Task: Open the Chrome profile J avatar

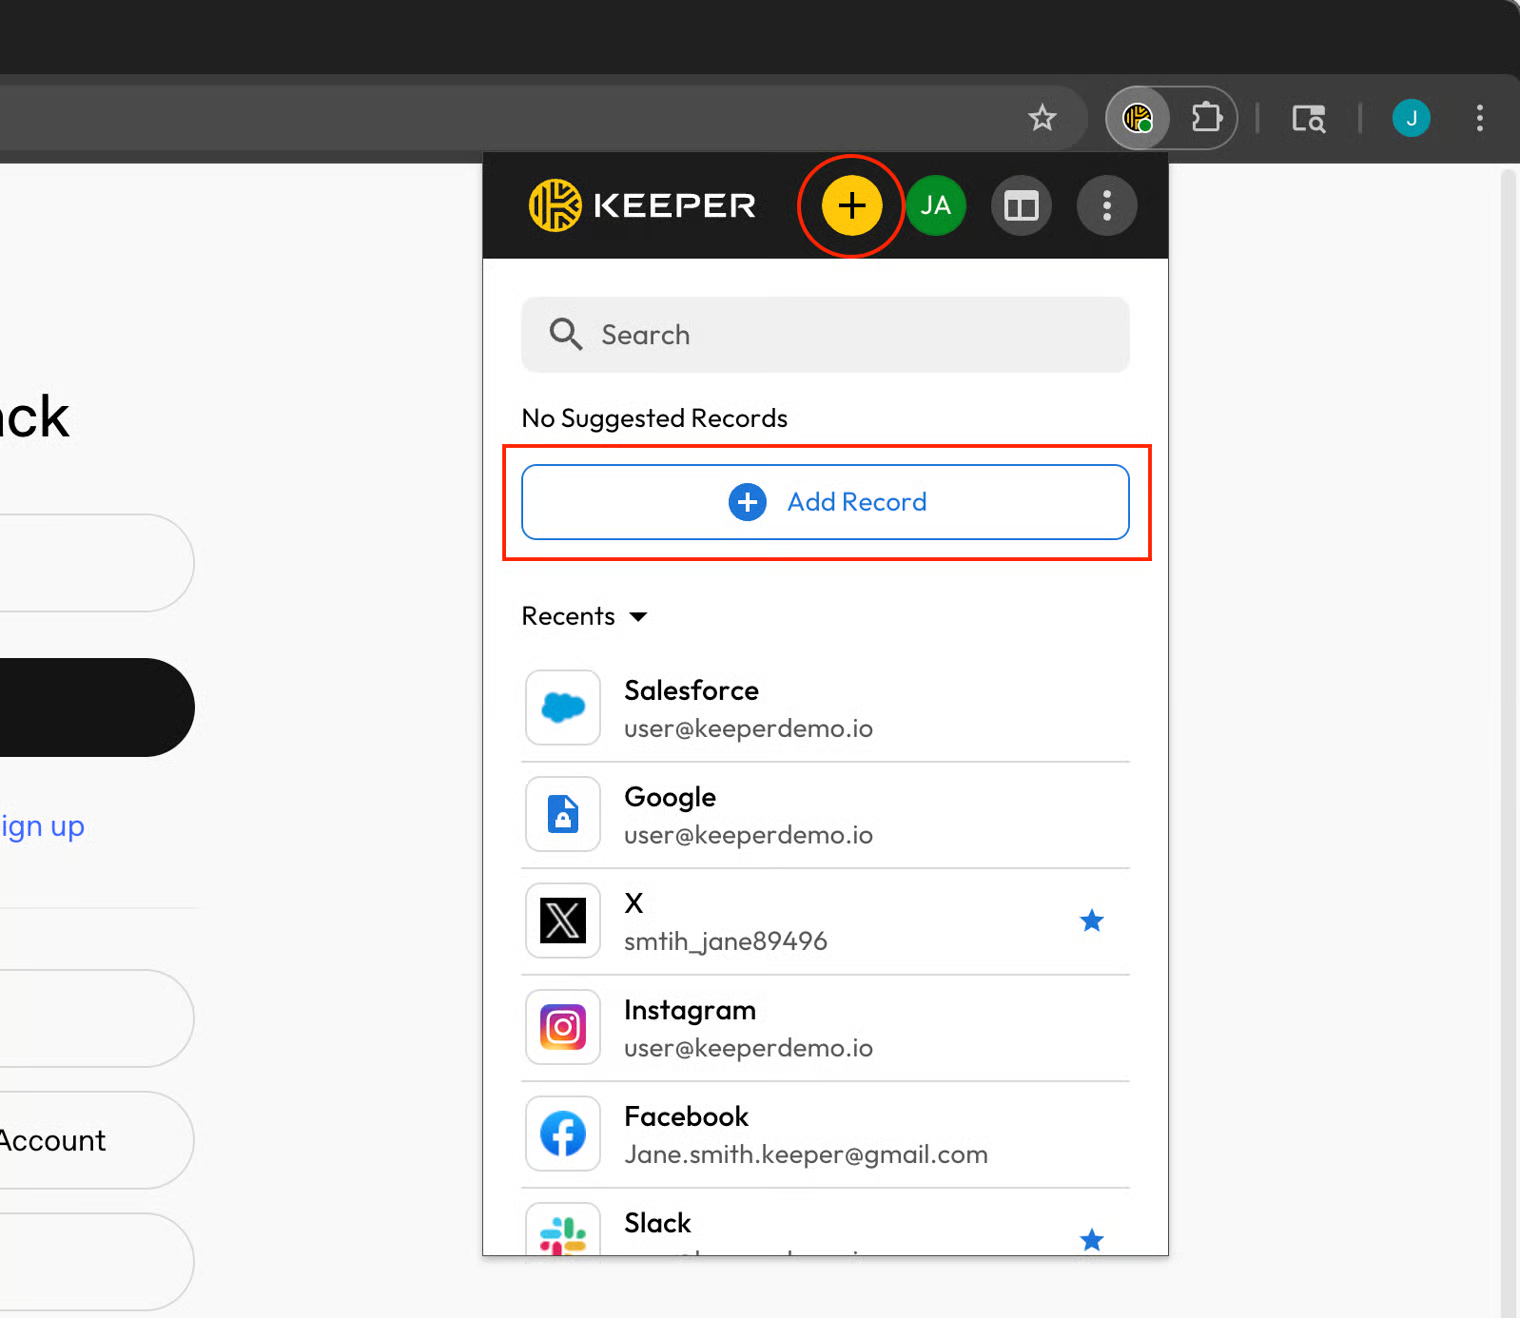Action: coord(1411,118)
